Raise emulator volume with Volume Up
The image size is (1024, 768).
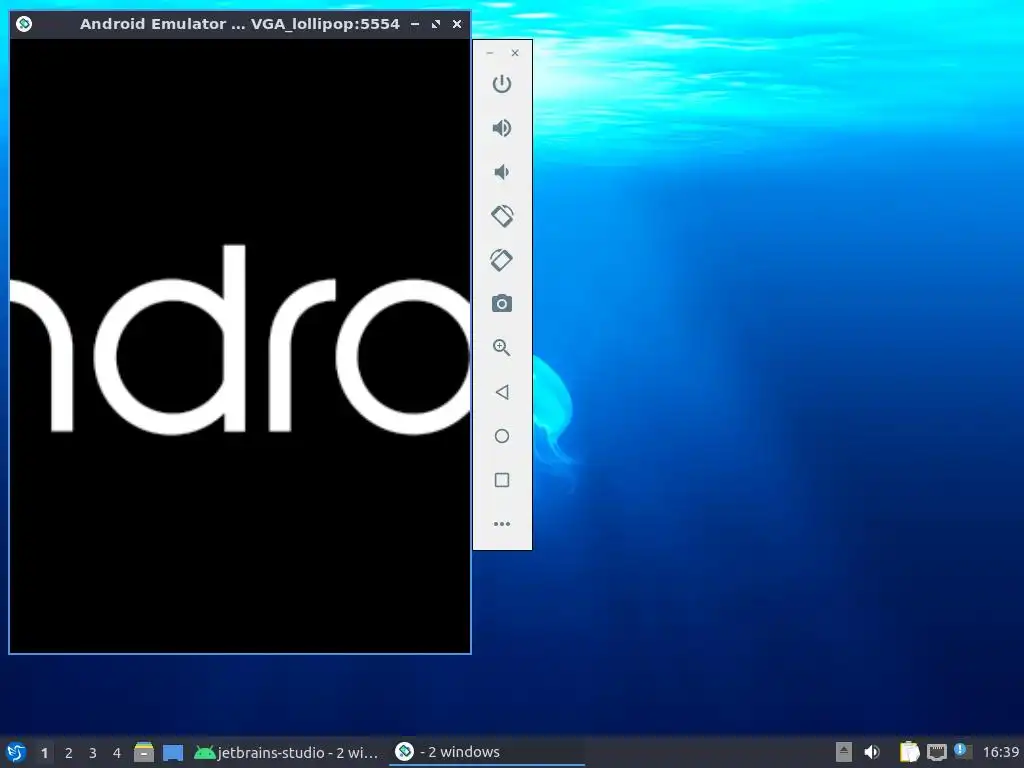pyautogui.click(x=502, y=128)
